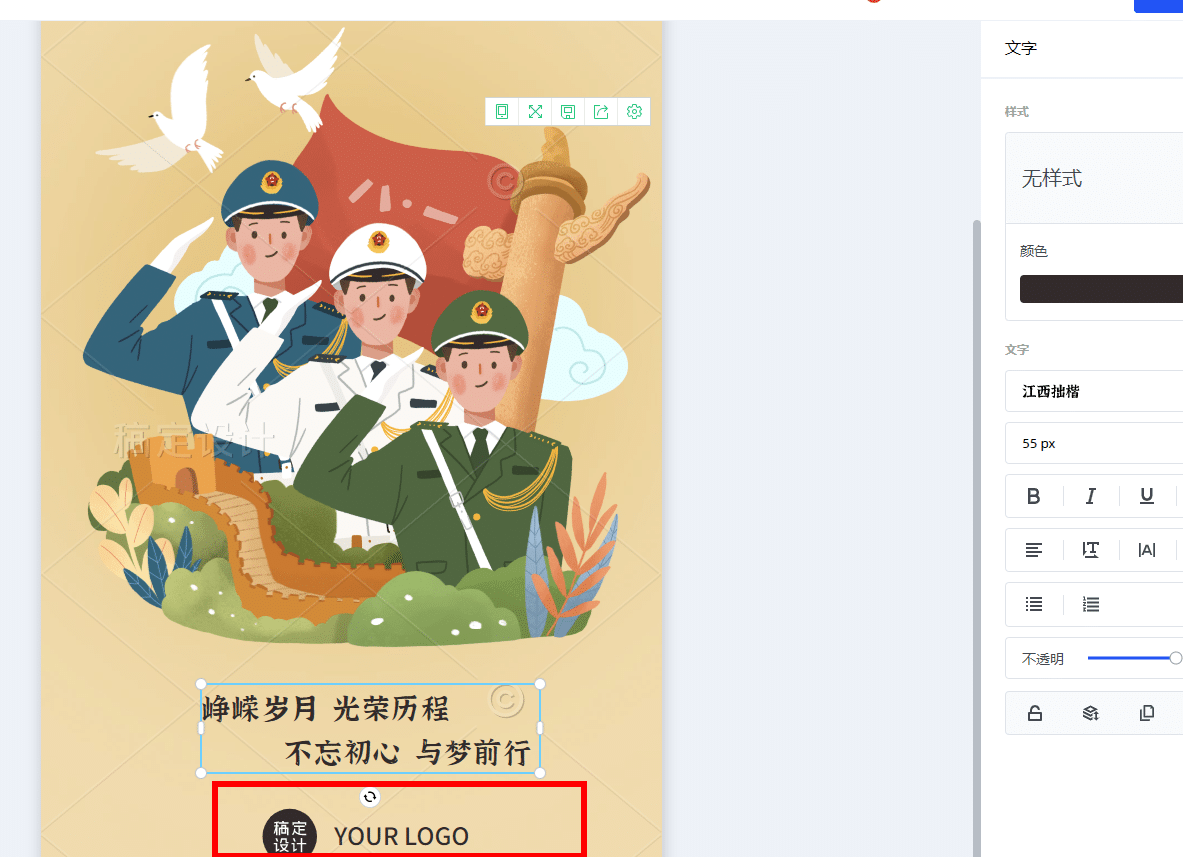Viewport: 1183px width, 857px height.
Task: Open the dark text color swatch
Action: pos(1102,289)
